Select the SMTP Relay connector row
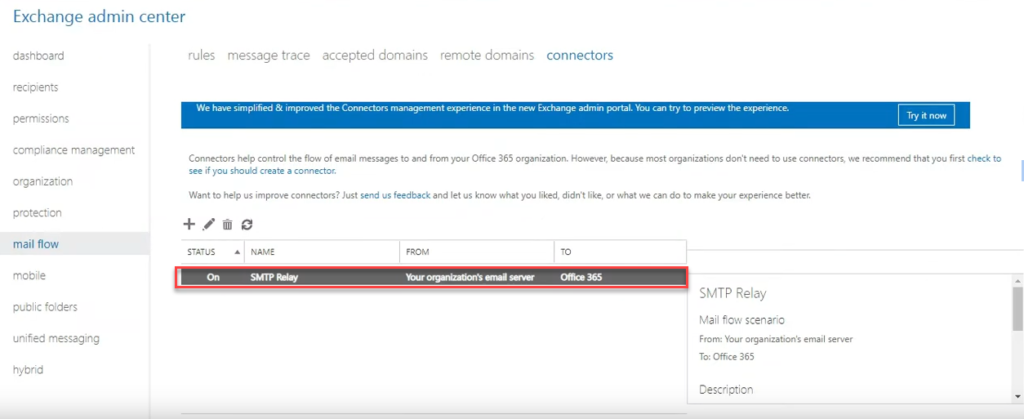This screenshot has width=1024, height=419. pos(432,277)
